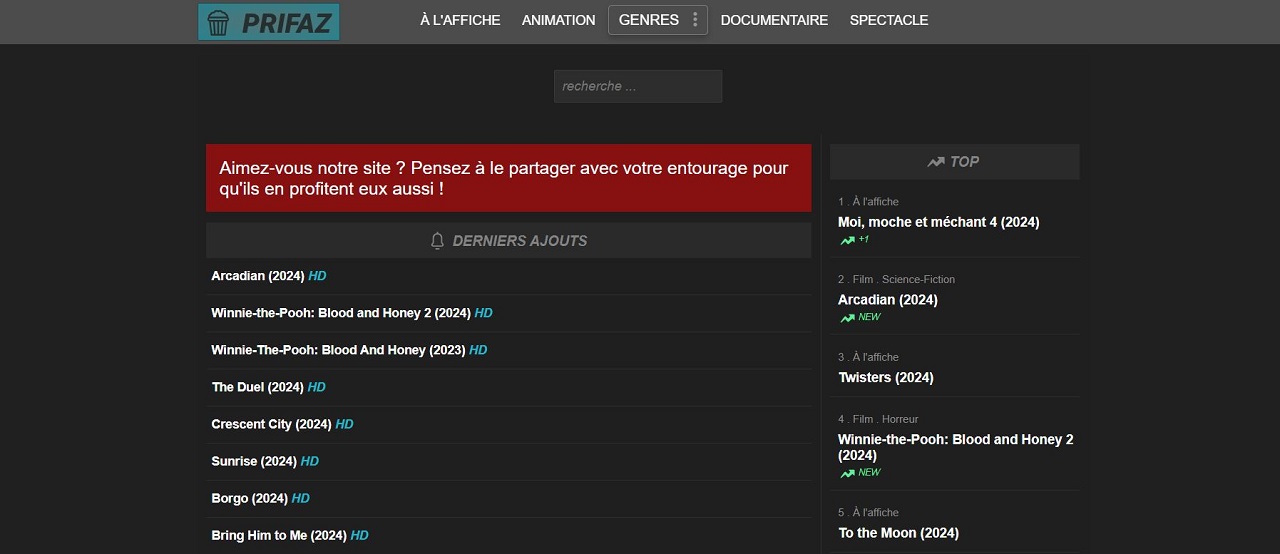
Task: Go to the SPECTACLE section
Action: [x=889, y=20]
